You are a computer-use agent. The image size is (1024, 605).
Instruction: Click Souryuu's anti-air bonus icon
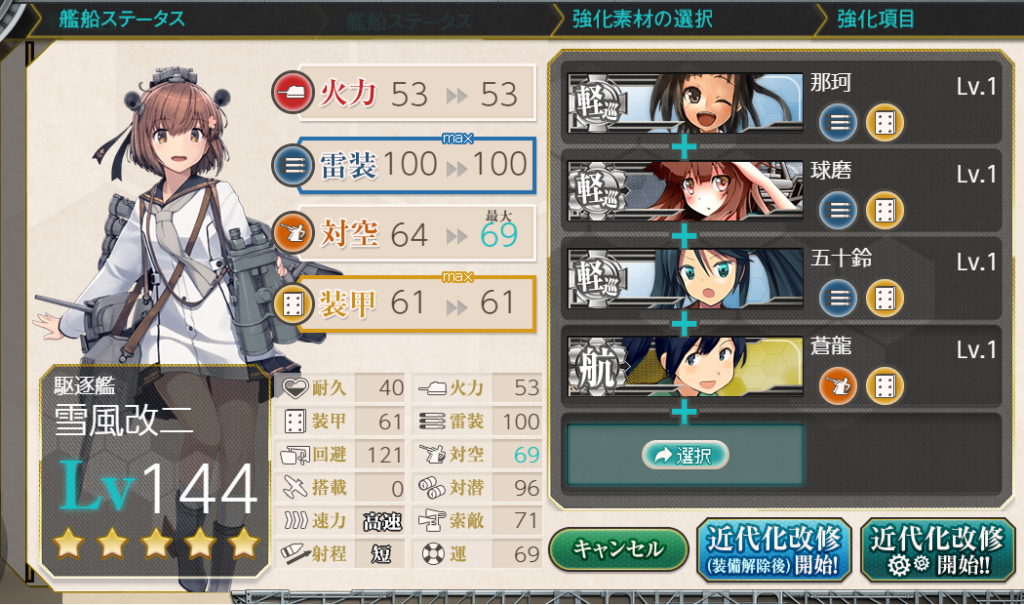pyautogui.click(x=838, y=385)
